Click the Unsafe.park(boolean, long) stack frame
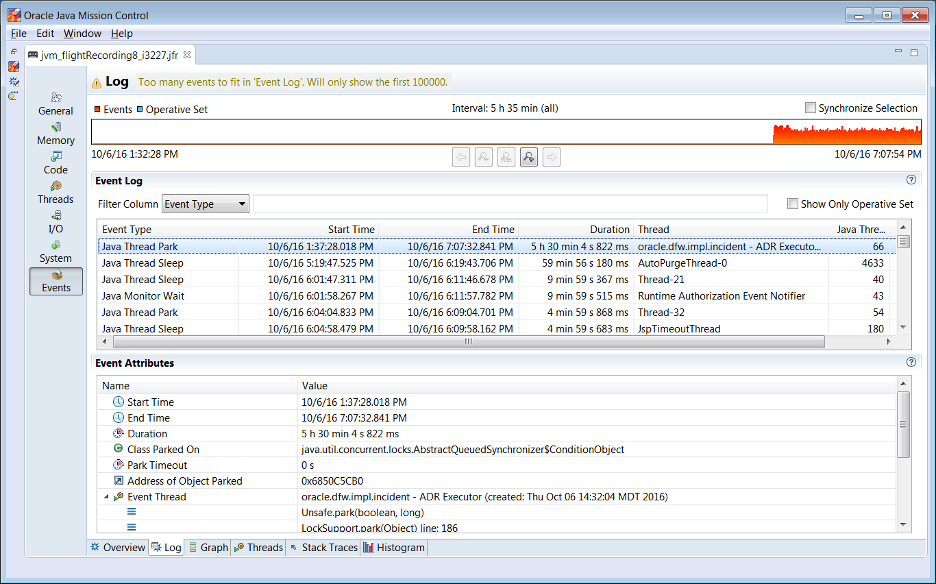Viewport: 936px width, 584px height. click(x=362, y=512)
